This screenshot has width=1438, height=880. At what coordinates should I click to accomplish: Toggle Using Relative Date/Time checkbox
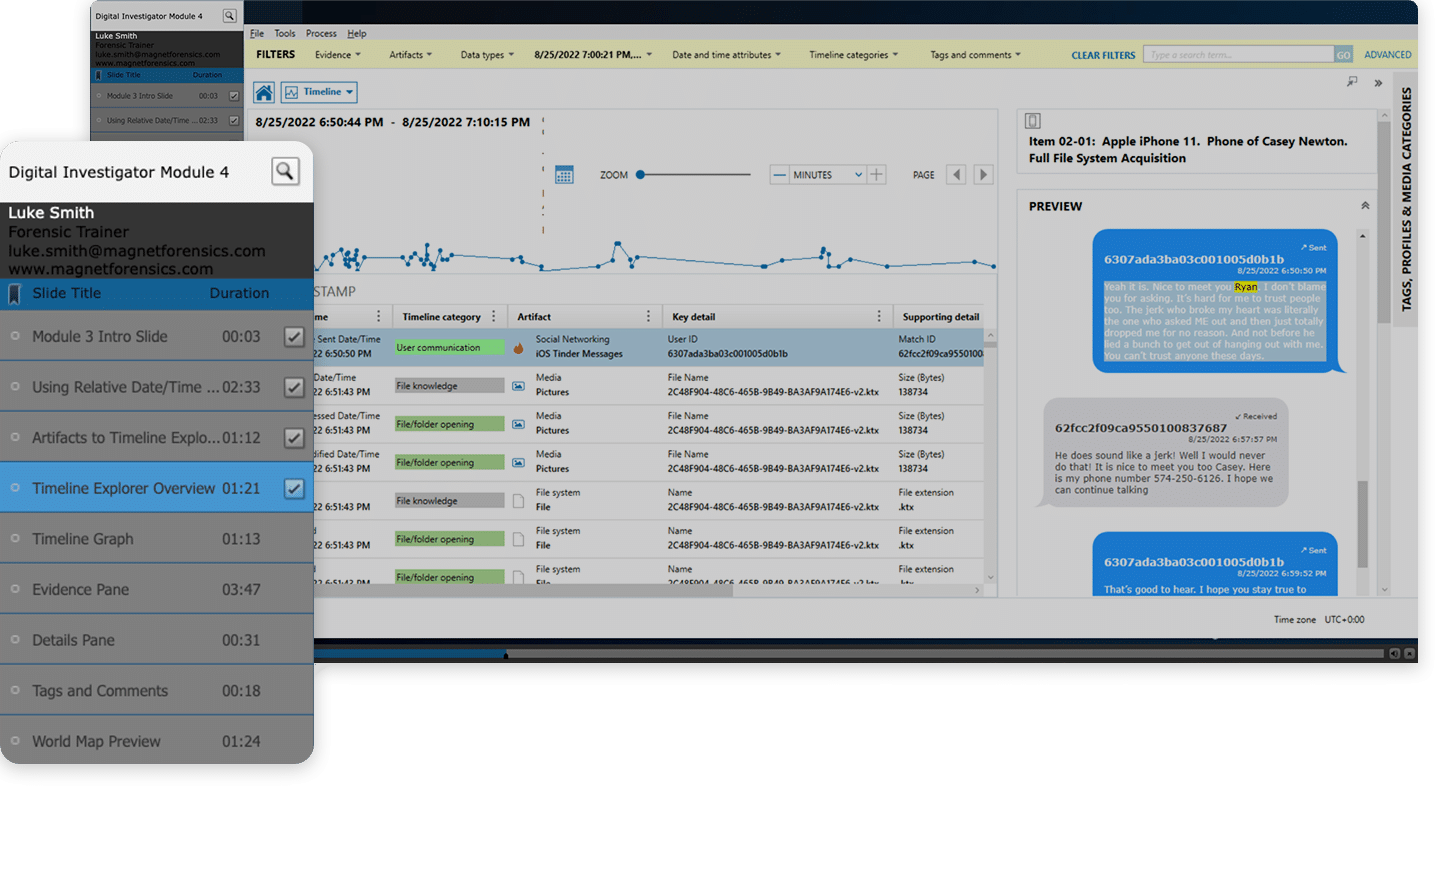pyautogui.click(x=294, y=387)
